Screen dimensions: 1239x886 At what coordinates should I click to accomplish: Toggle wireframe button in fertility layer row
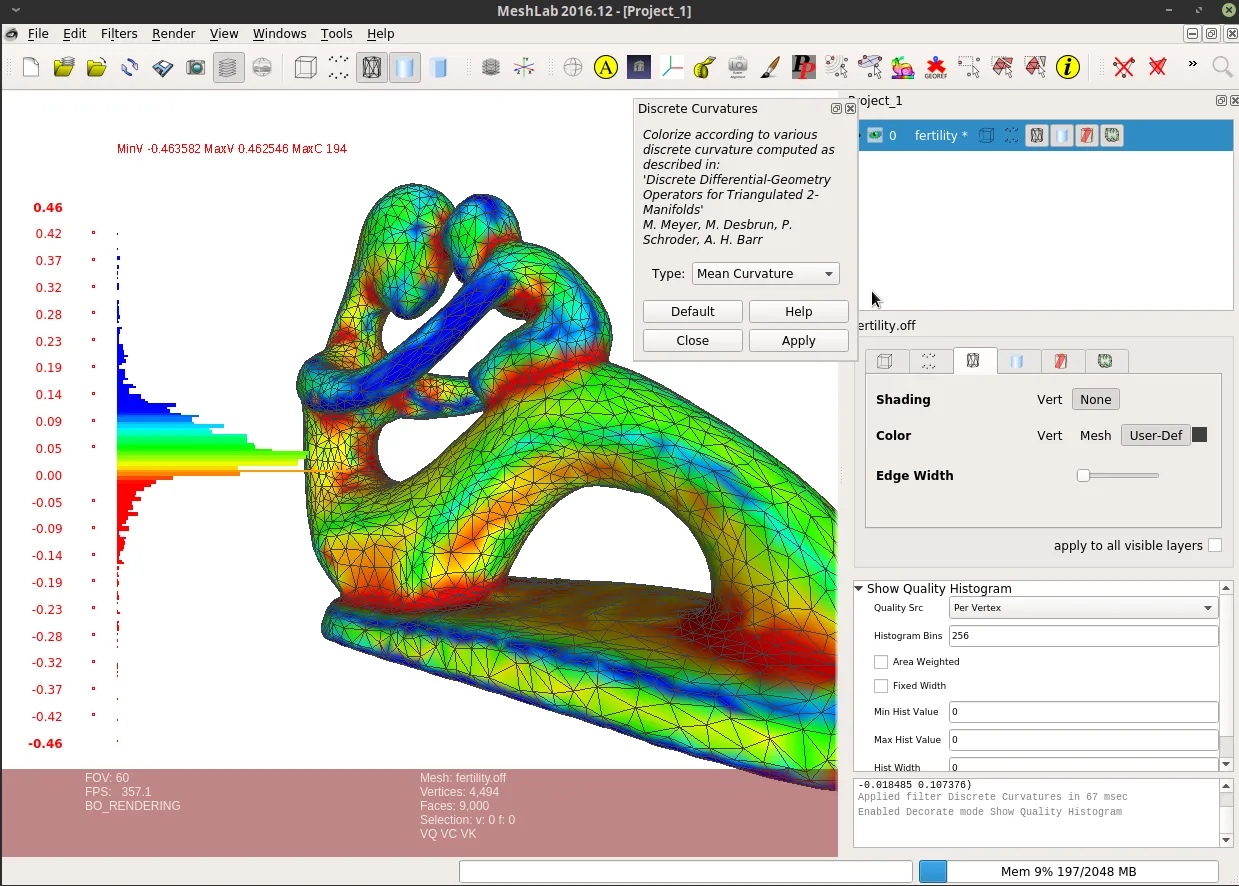(1037, 135)
